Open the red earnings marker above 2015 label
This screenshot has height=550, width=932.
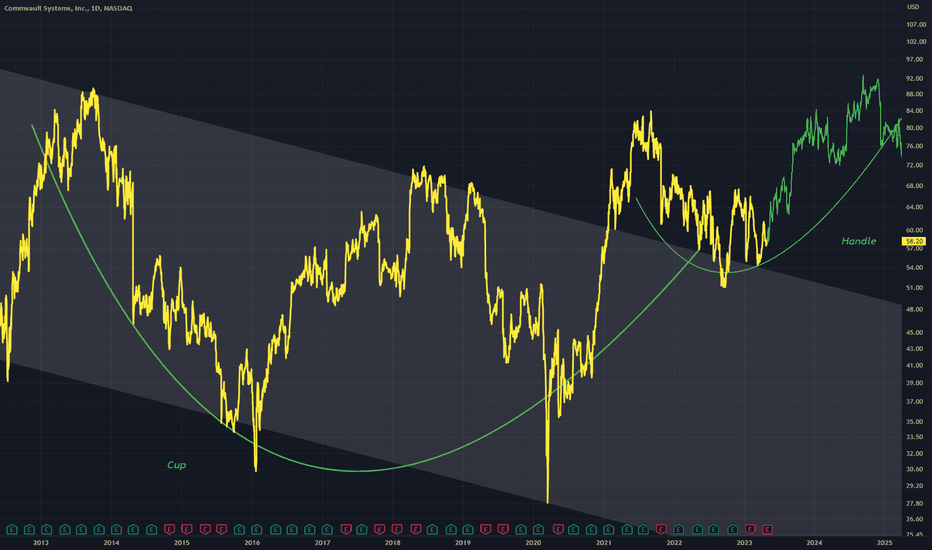tap(187, 529)
